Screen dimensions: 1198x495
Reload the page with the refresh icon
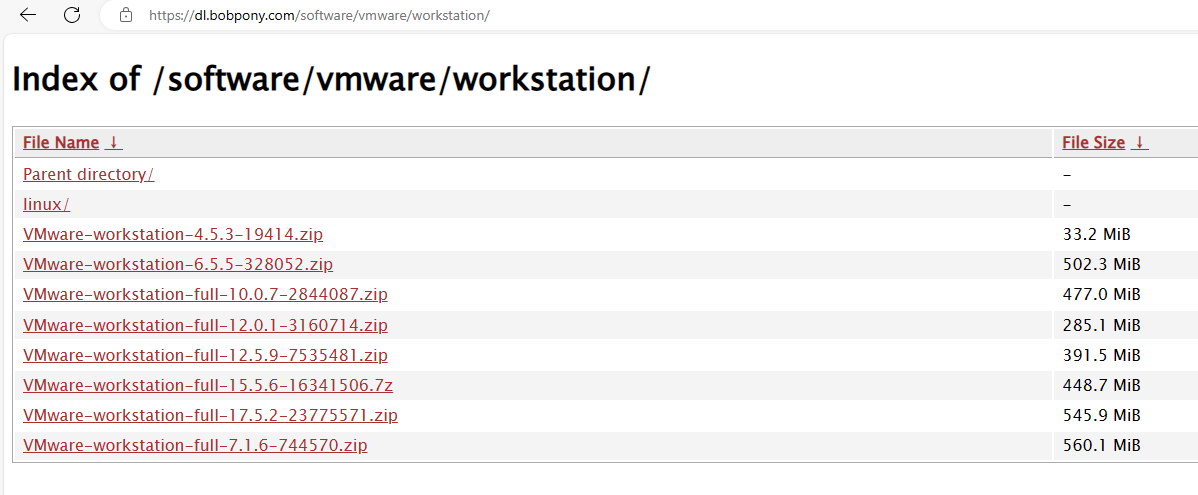pyautogui.click(x=72, y=15)
